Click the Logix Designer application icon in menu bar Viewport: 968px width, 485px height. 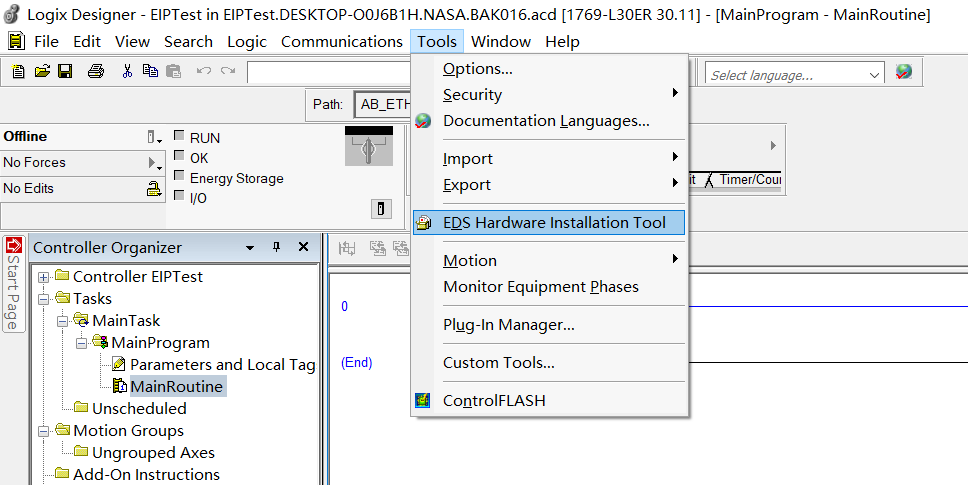pos(15,41)
